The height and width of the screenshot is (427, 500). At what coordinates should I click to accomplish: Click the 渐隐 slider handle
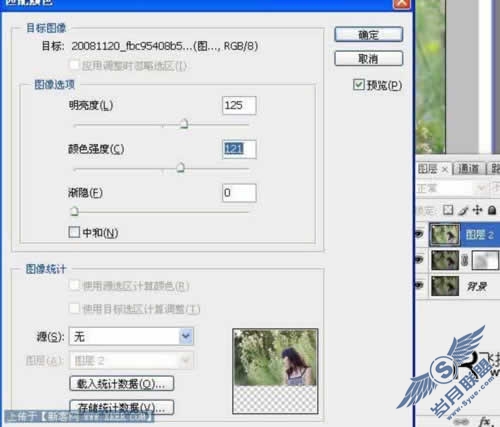[74, 211]
